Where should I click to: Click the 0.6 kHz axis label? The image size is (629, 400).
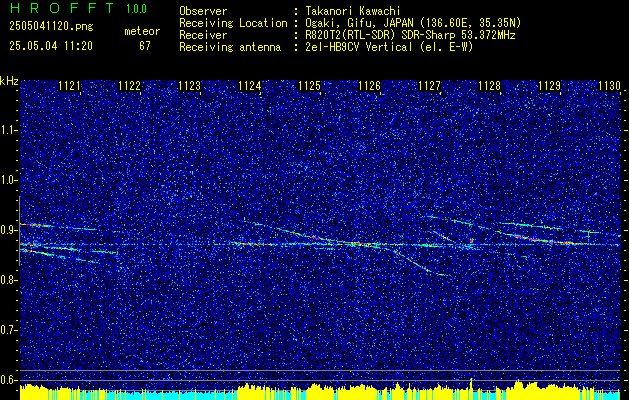coord(9,380)
